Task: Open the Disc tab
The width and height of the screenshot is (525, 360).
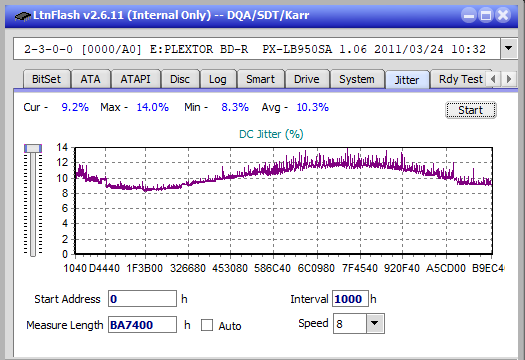Action: [180, 79]
